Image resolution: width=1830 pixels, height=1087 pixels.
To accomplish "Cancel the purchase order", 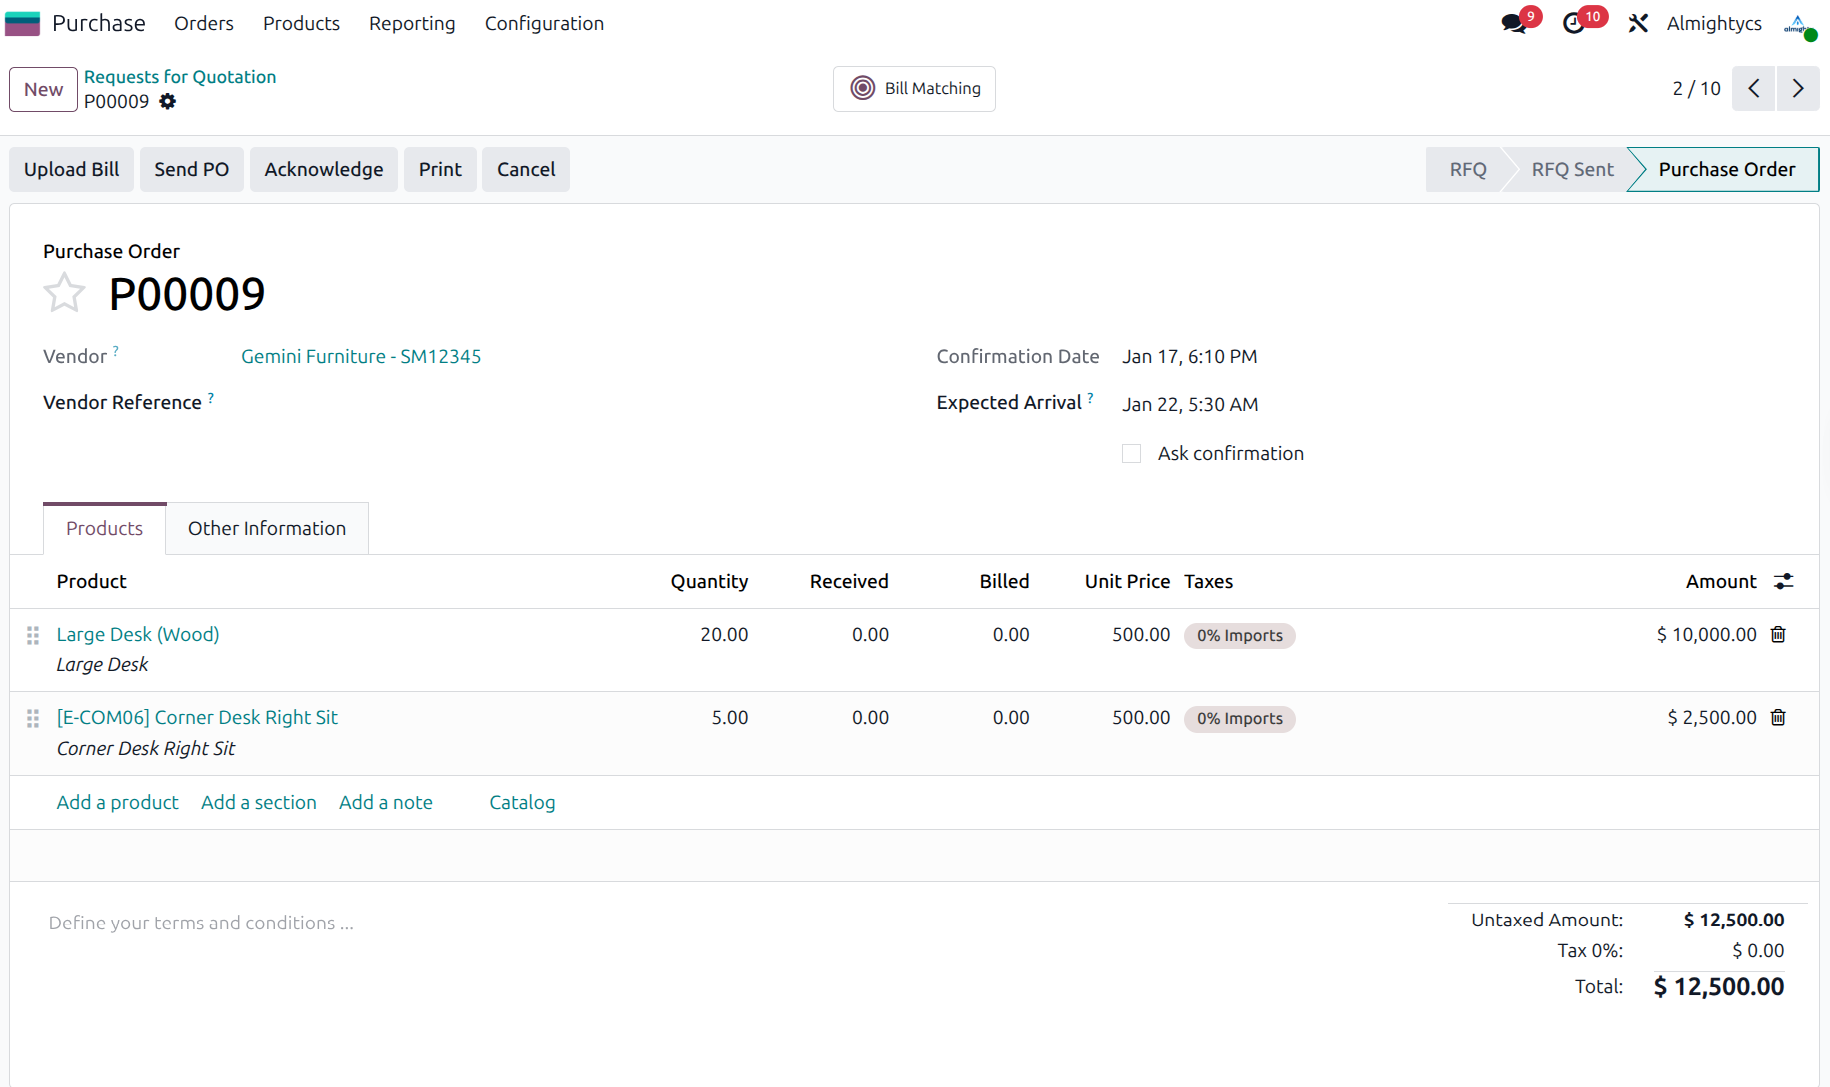I will pos(526,169).
